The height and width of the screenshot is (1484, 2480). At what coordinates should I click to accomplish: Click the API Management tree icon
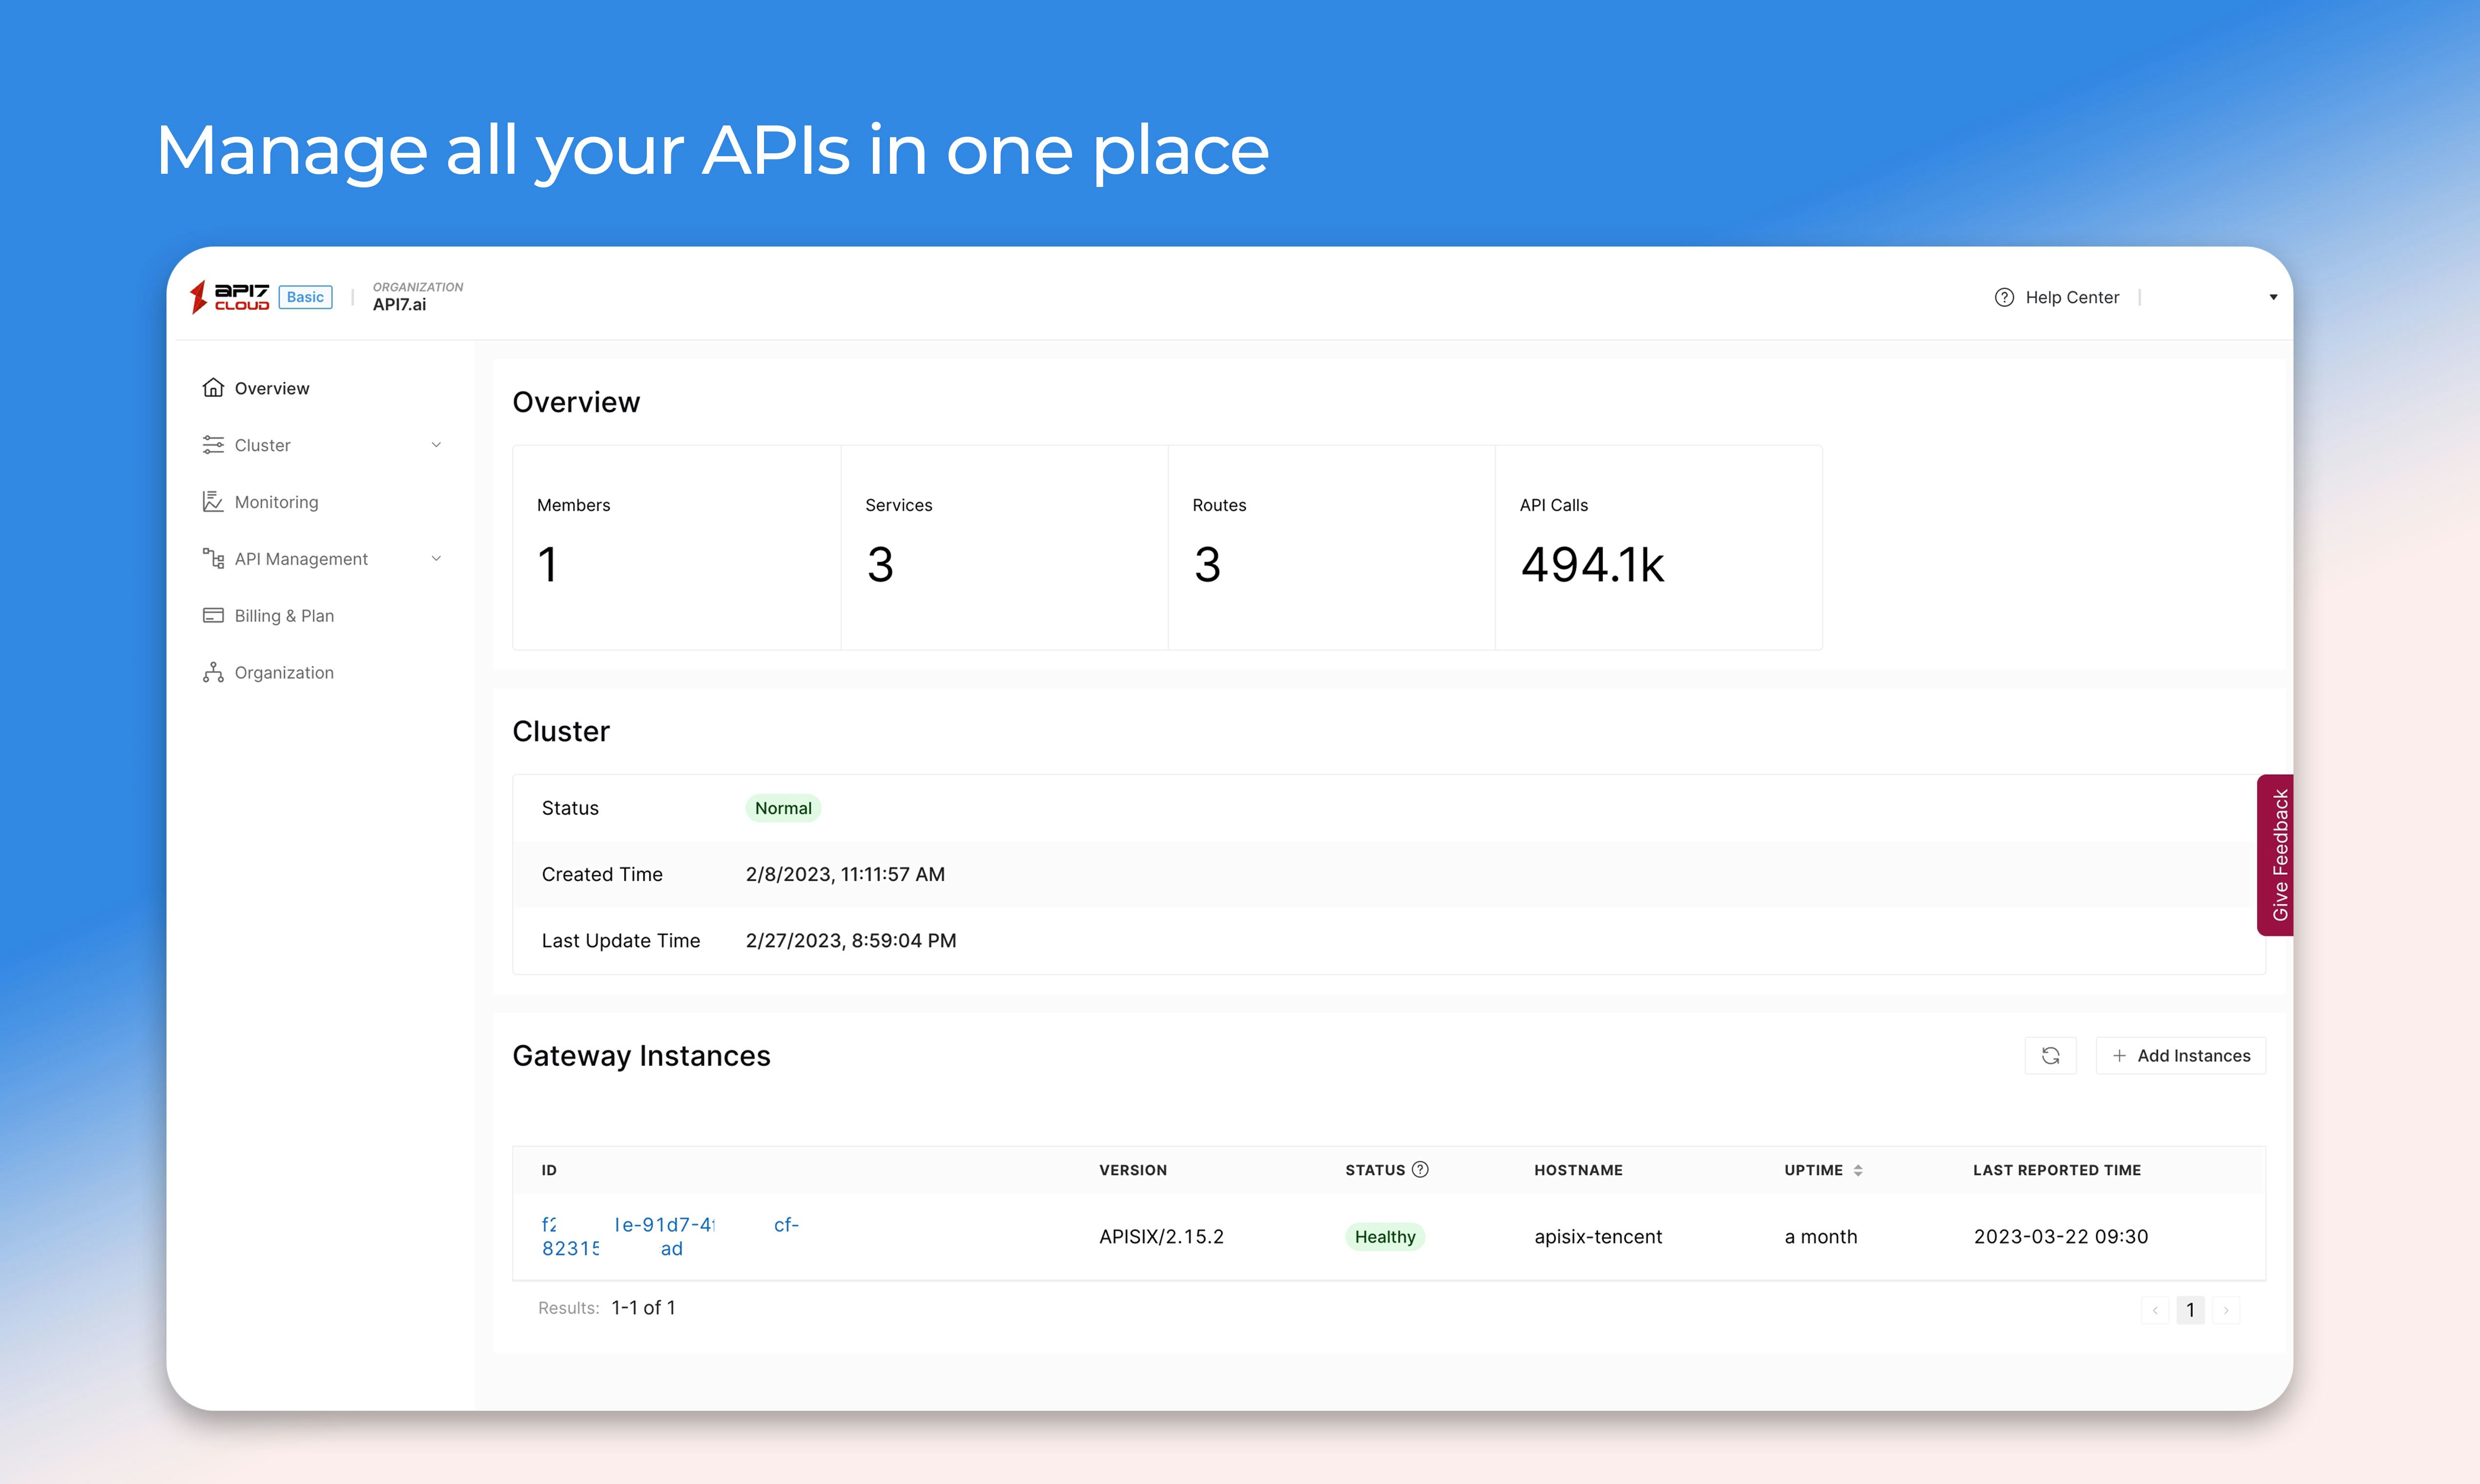(x=213, y=559)
